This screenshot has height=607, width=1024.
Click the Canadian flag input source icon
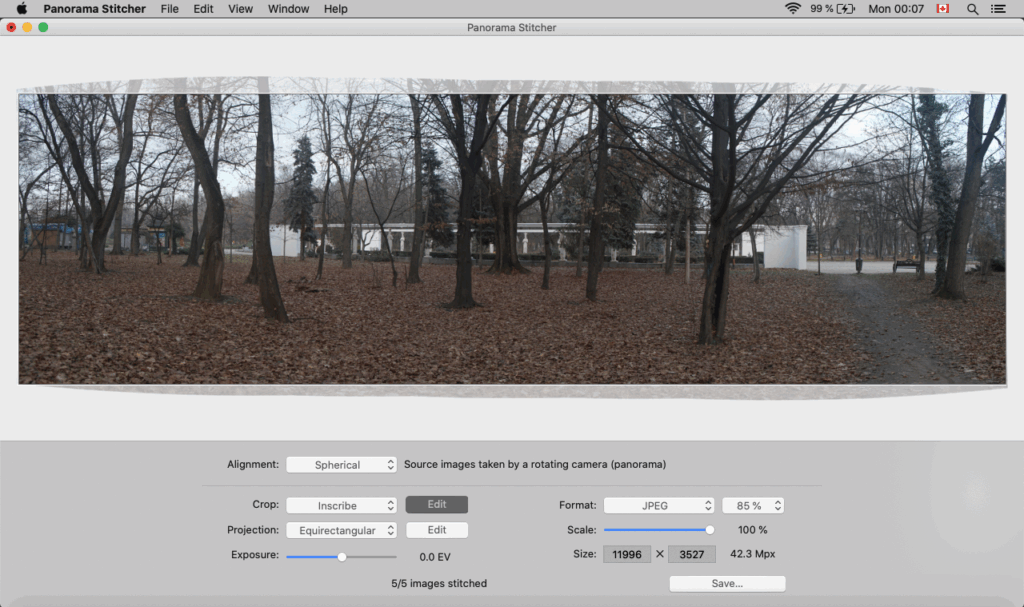pos(944,9)
